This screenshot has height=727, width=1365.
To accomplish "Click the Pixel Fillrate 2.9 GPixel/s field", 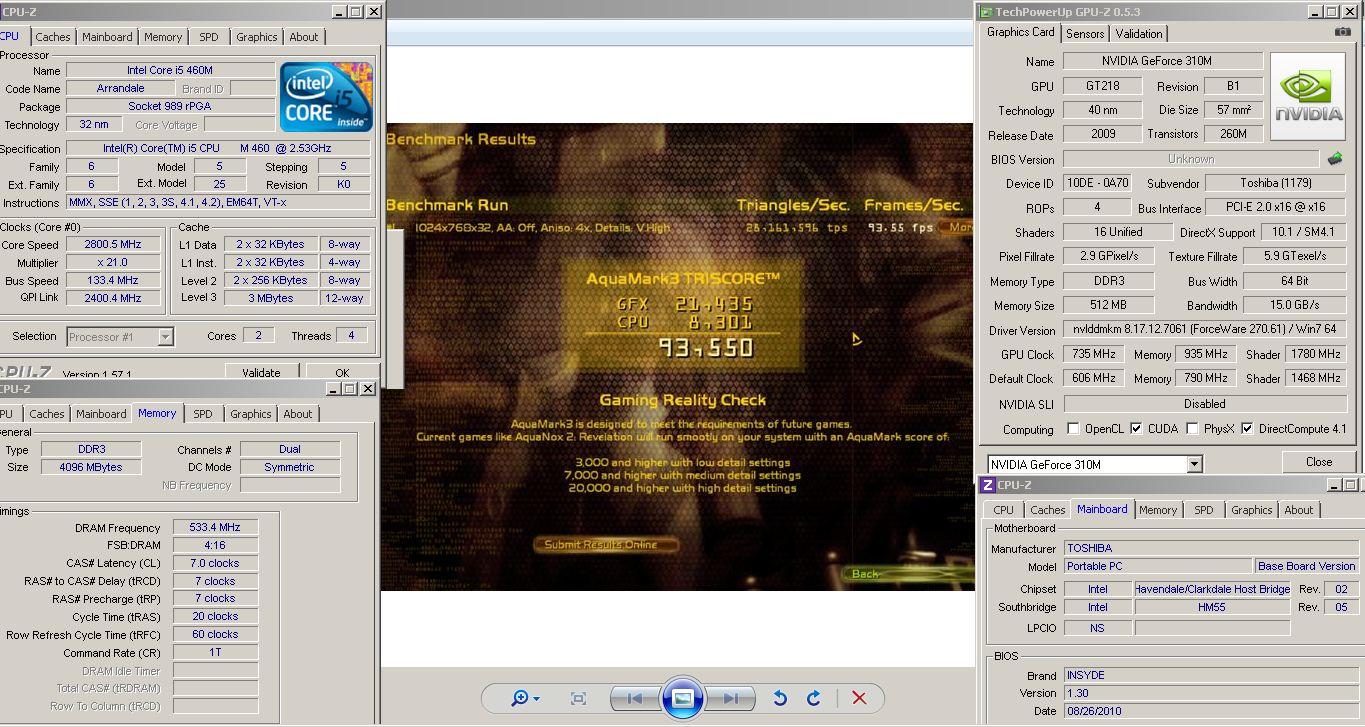I will 1109,256.
